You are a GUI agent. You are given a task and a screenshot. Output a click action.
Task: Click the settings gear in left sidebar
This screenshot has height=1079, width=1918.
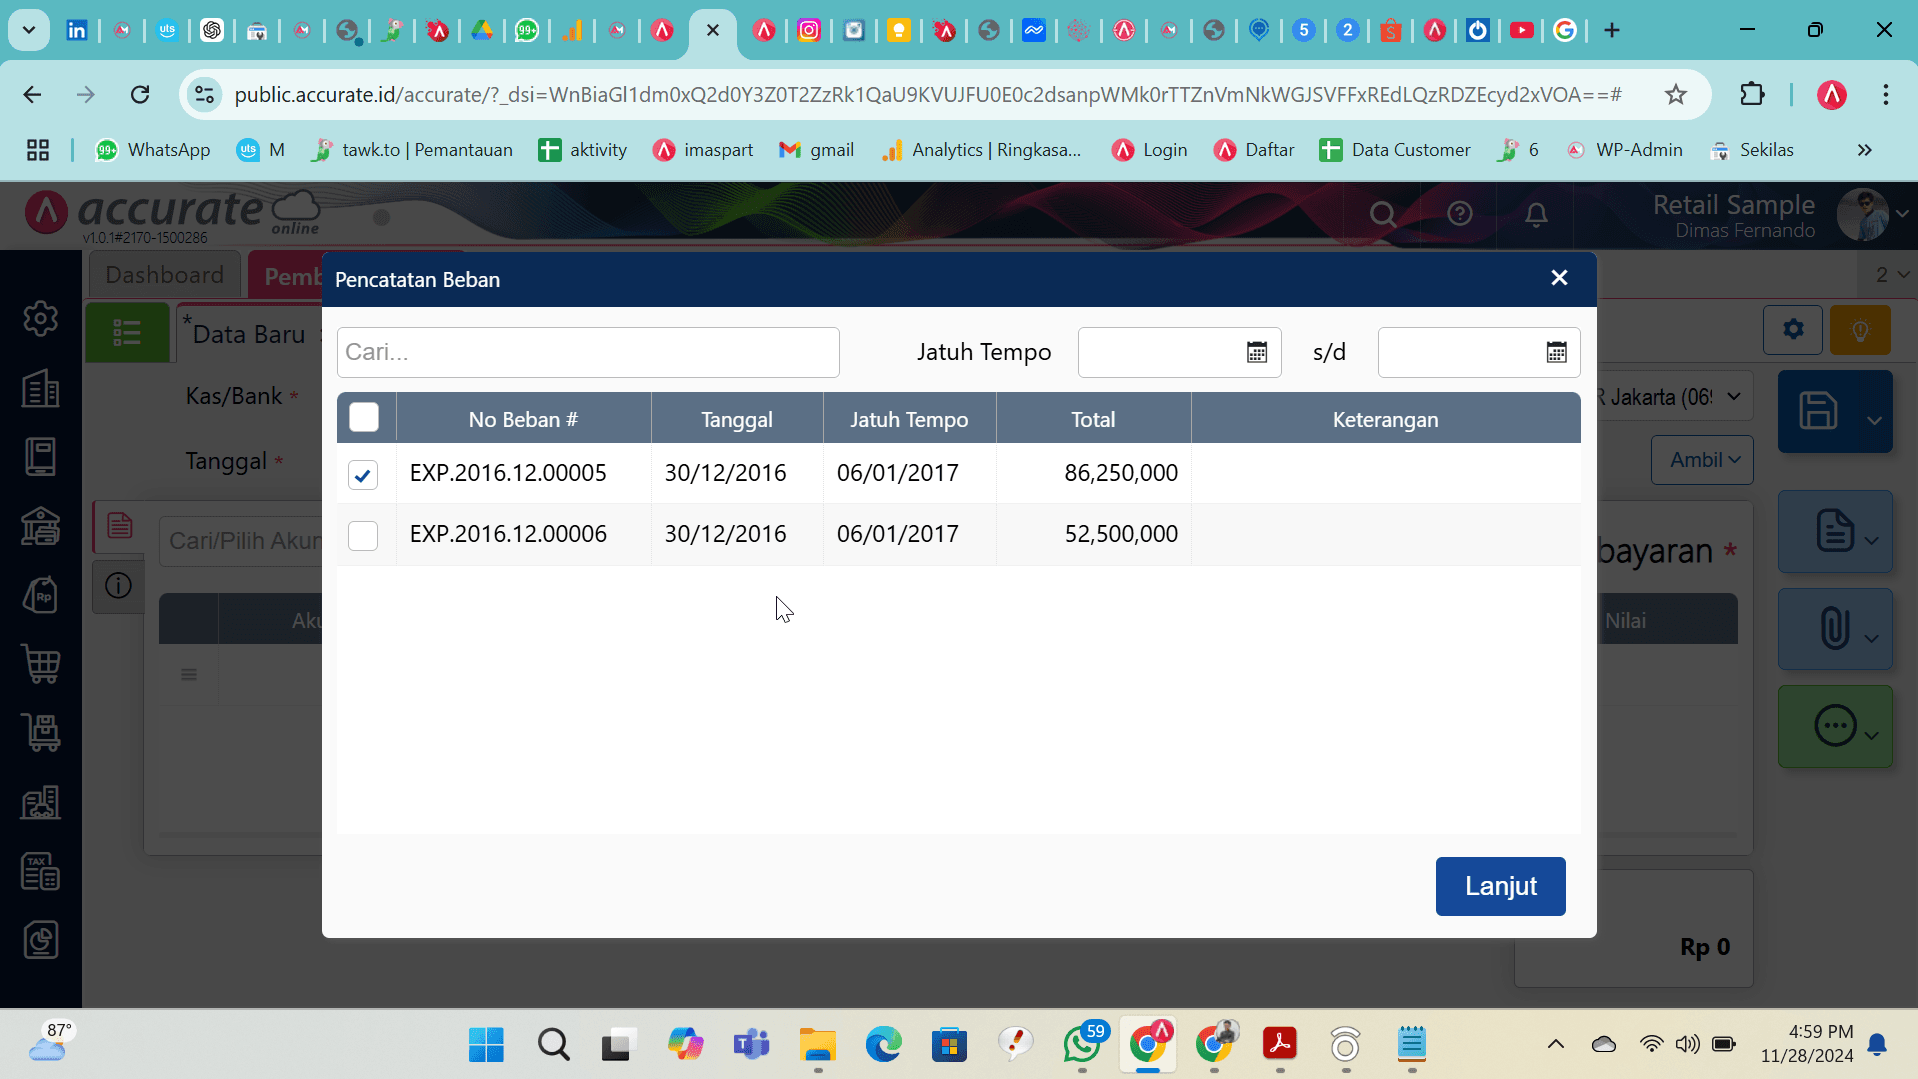(40, 319)
